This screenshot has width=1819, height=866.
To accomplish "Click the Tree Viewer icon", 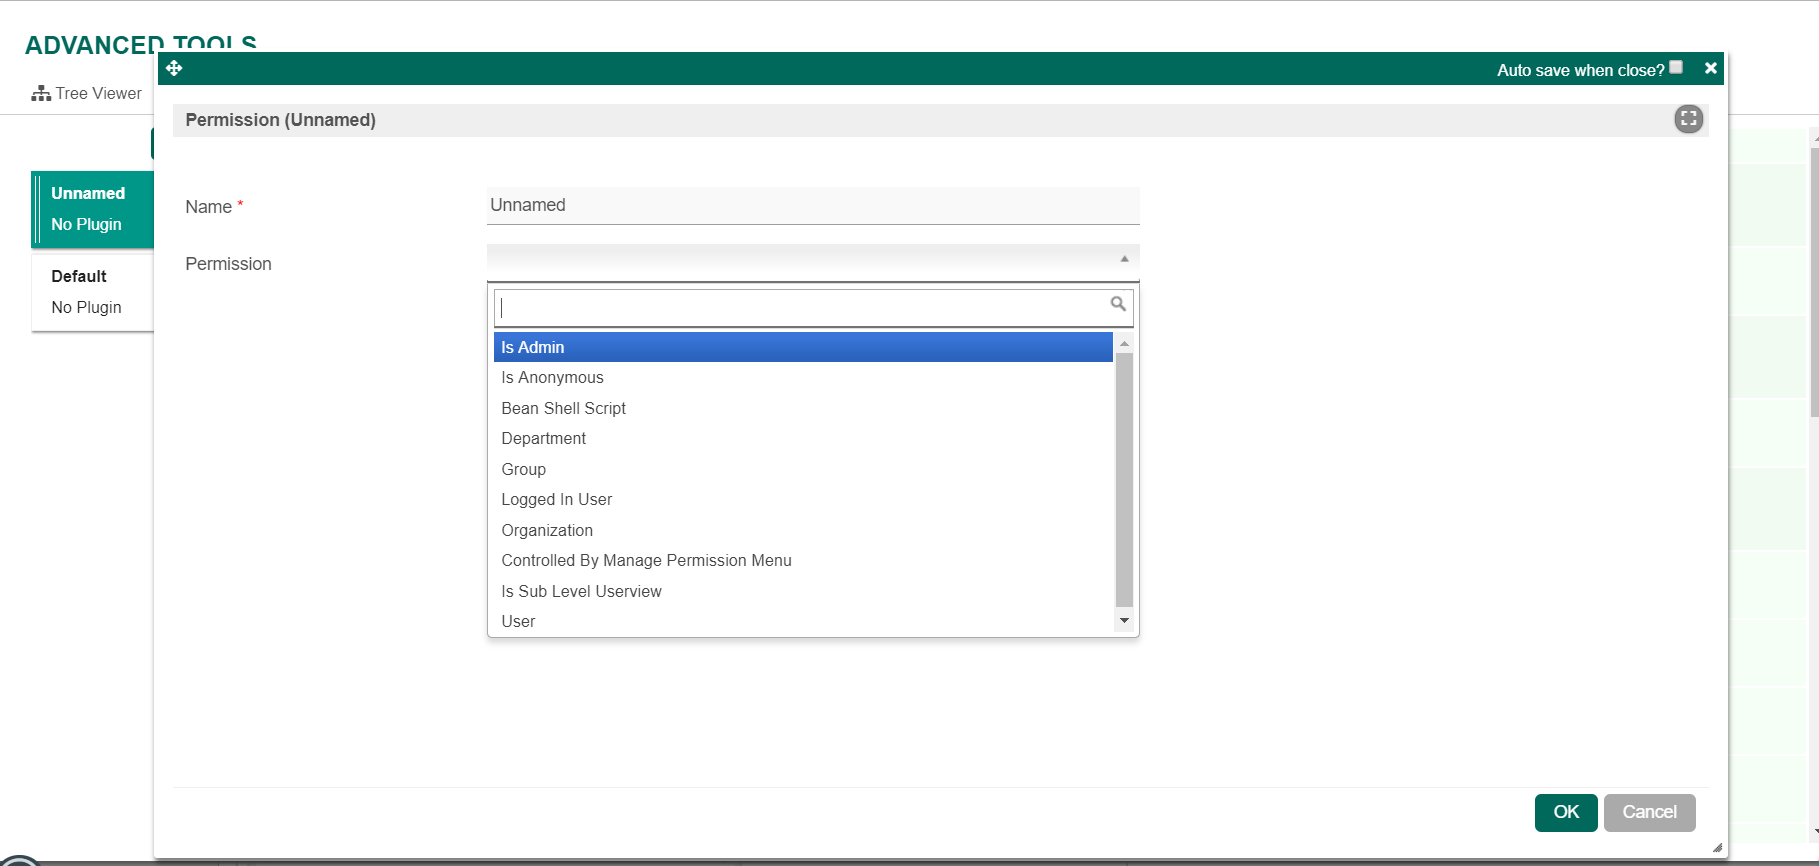I will click(x=41, y=93).
